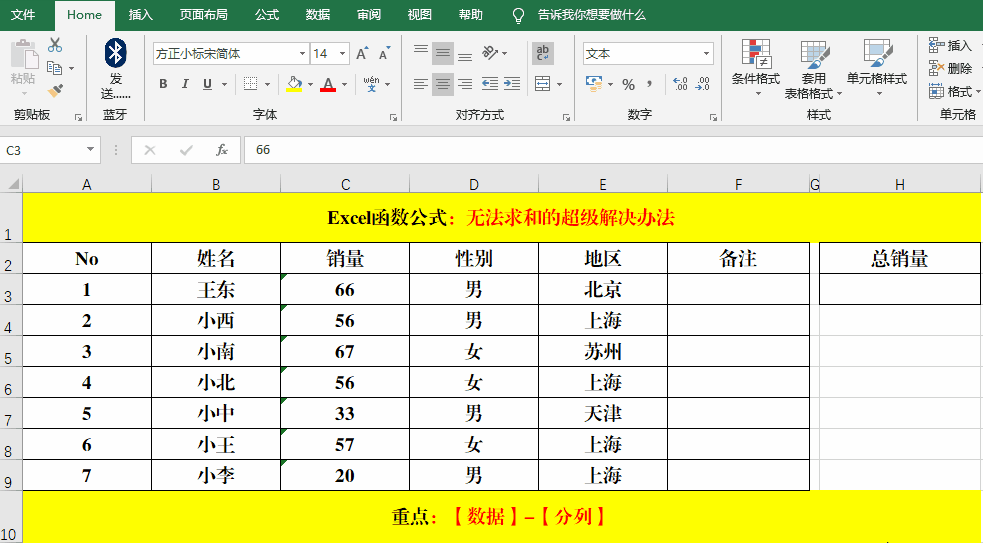This screenshot has height=543, width=983.
Task: Toggle Italic formatting
Action: [186, 84]
